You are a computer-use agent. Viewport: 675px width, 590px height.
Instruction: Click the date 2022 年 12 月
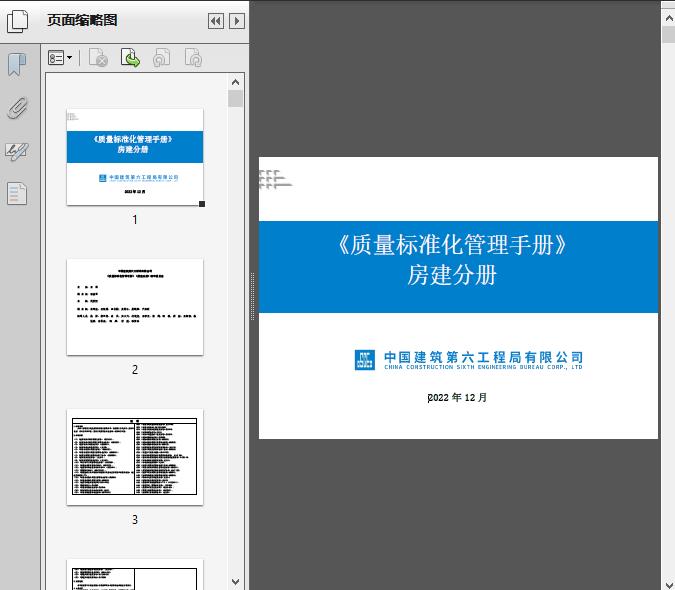457,397
